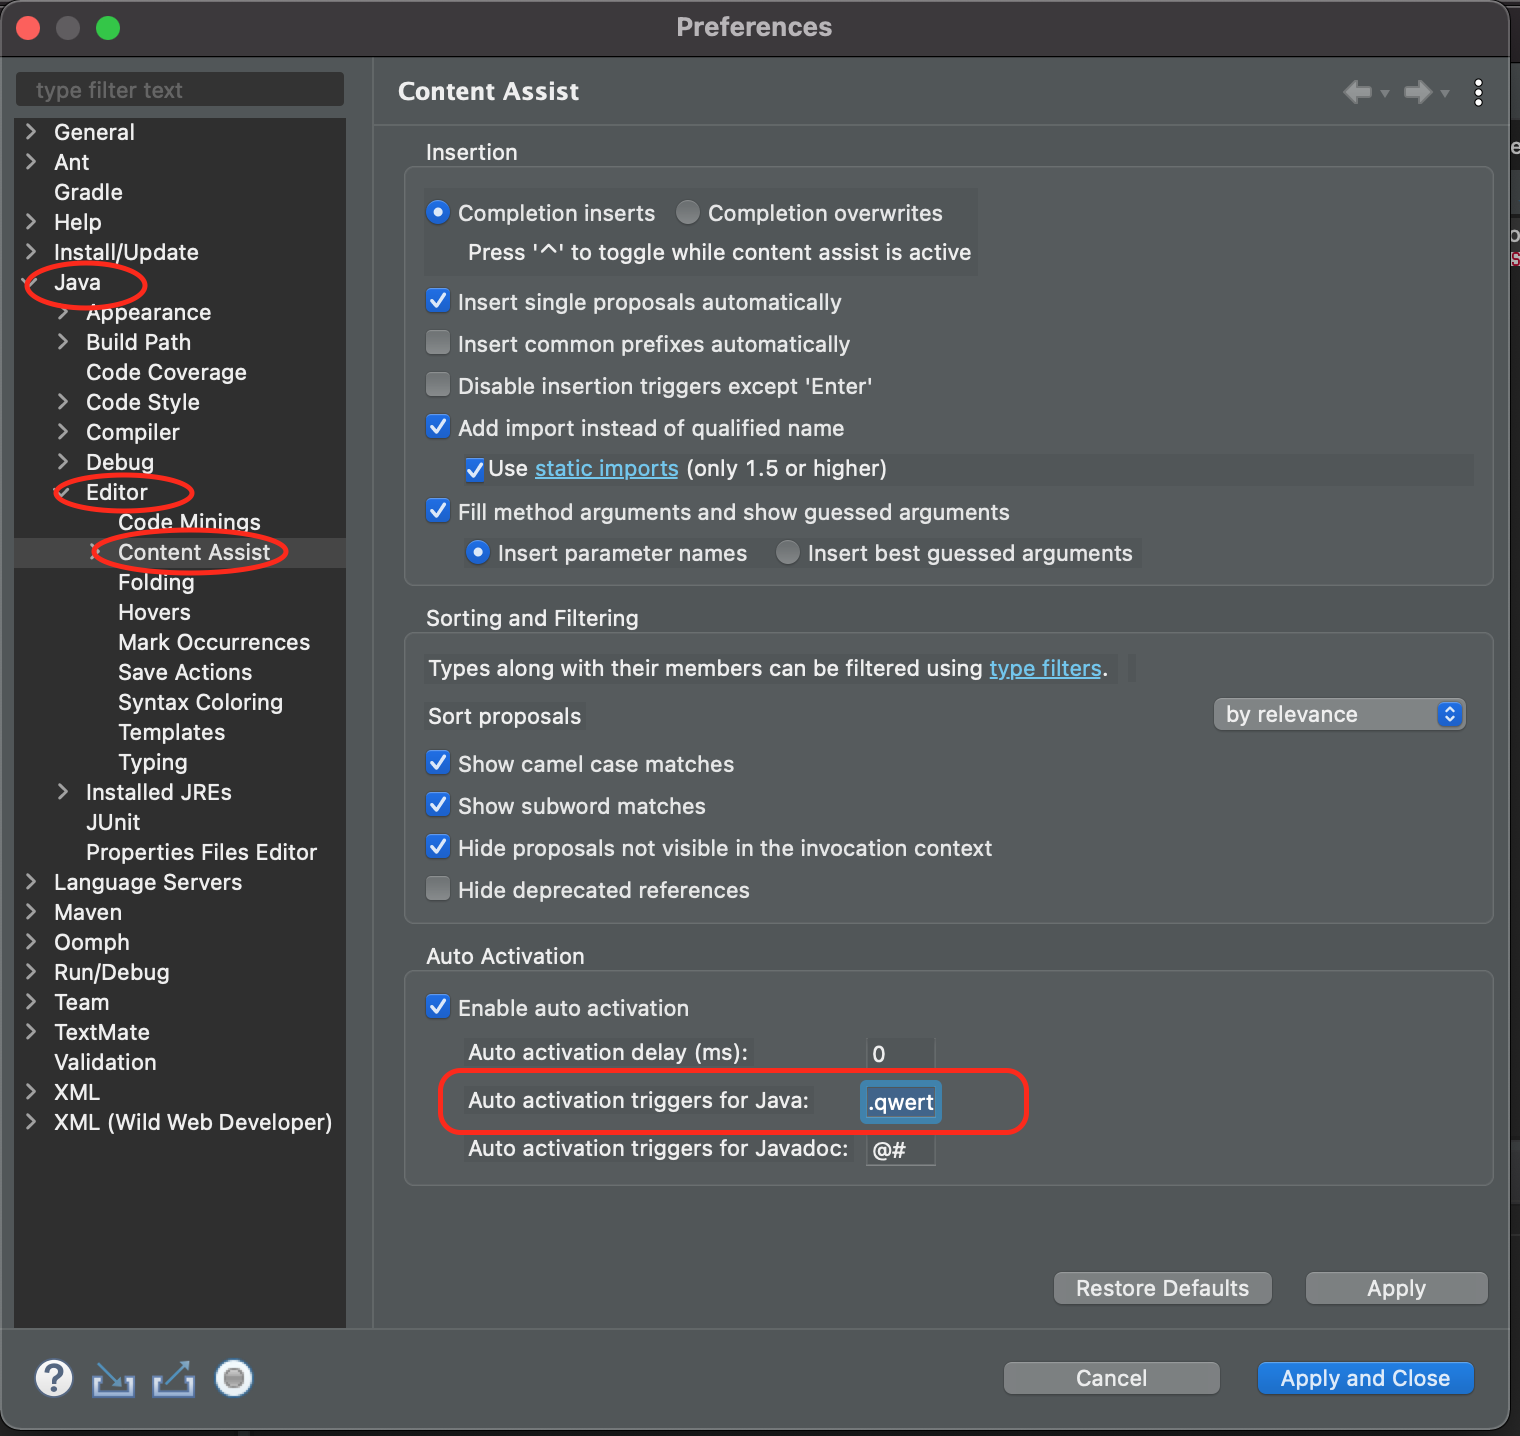The height and width of the screenshot is (1436, 1520).
Task: Enable Insert common prefixes automatically
Action: click(x=438, y=343)
